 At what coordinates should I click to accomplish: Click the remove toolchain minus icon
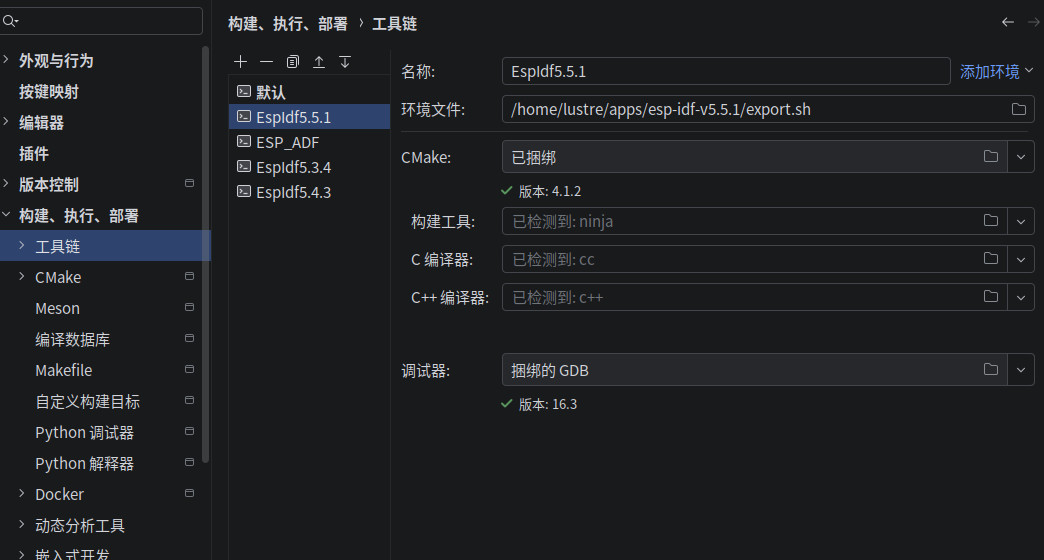point(266,62)
